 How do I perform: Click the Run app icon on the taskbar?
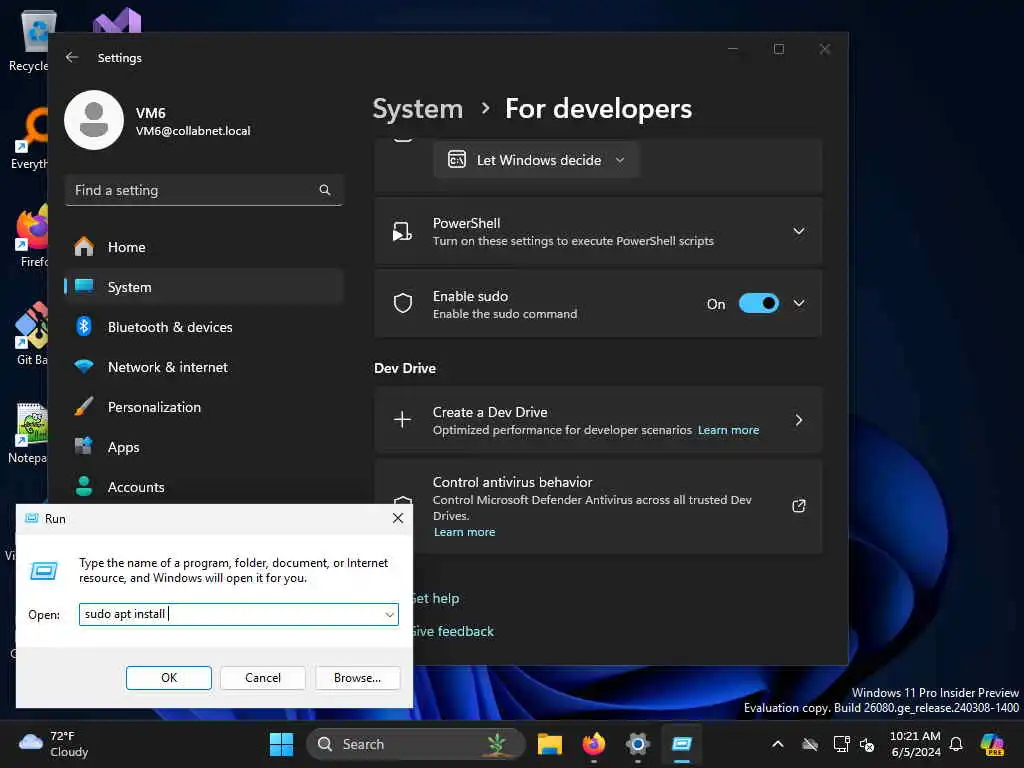pyautogui.click(x=682, y=744)
